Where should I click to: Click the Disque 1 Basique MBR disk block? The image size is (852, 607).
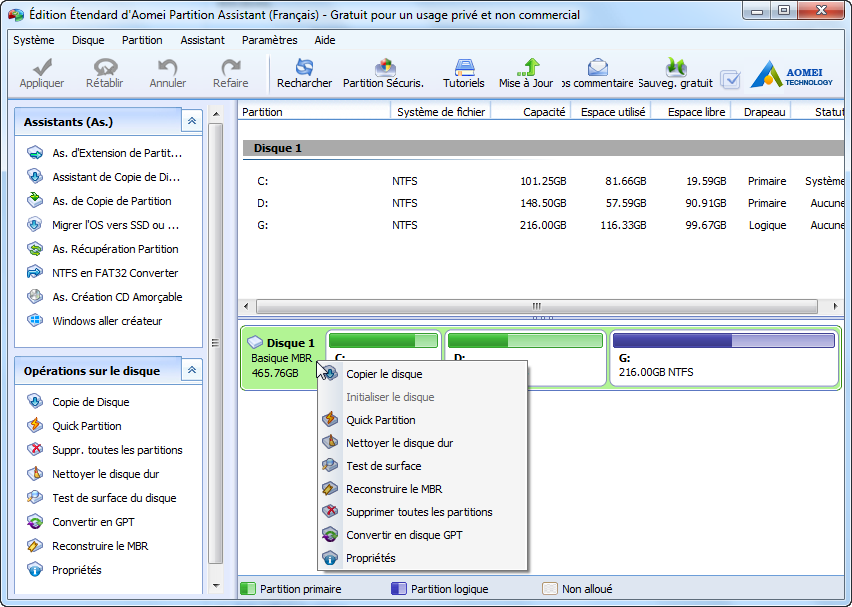pos(283,358)
